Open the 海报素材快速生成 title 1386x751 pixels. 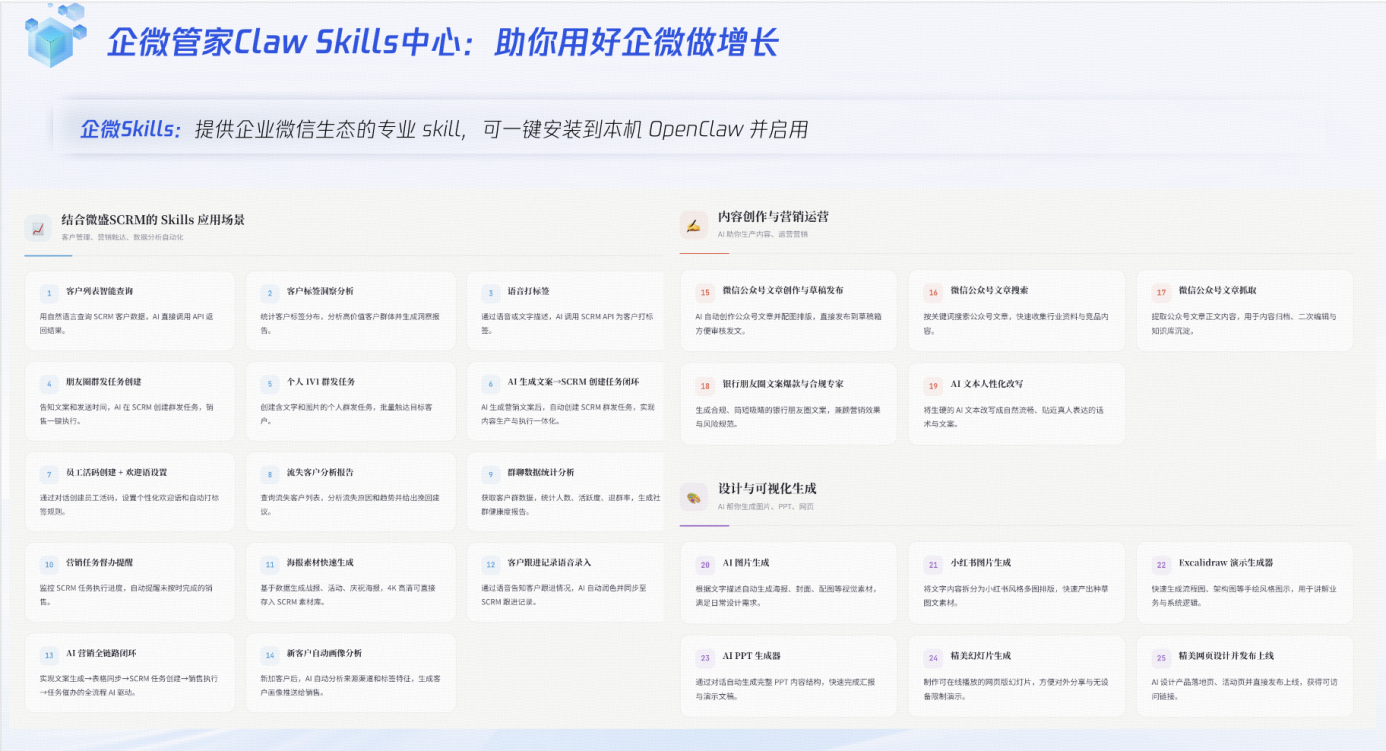[x=320, y=563]
